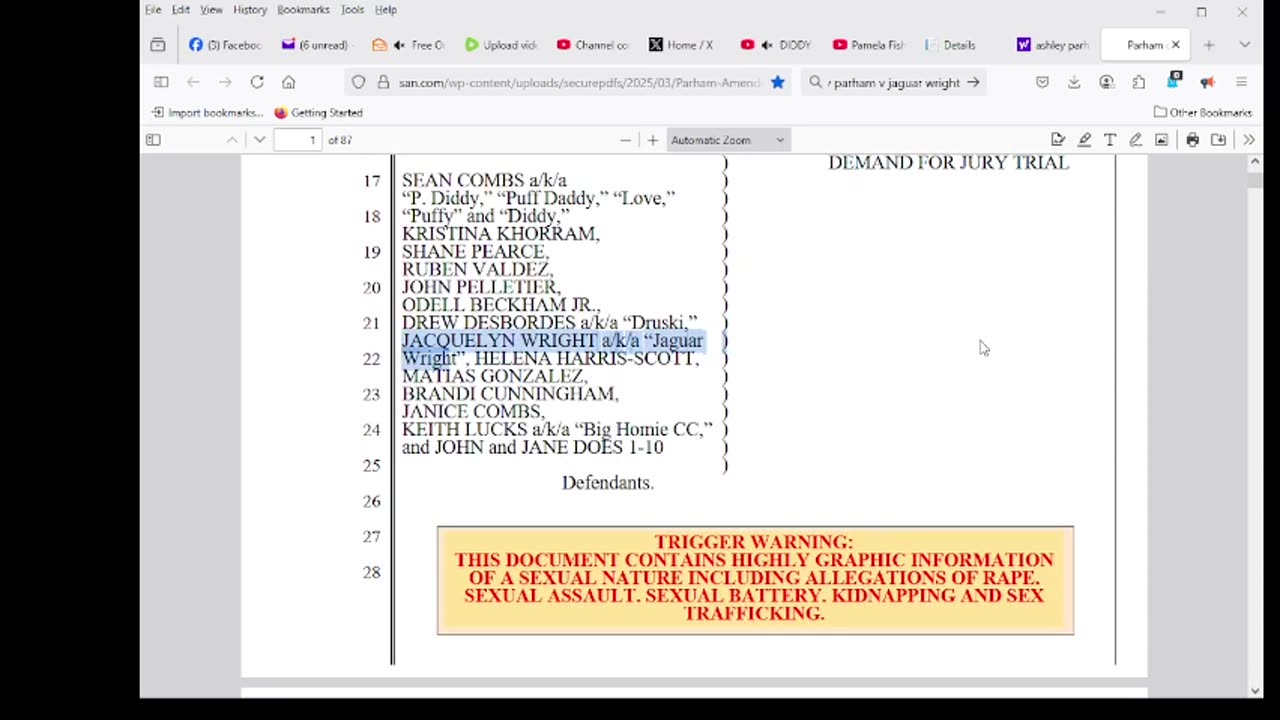Open the Tools menu
The width and height of the screenshot is (1280, 720).
point(352,10)
